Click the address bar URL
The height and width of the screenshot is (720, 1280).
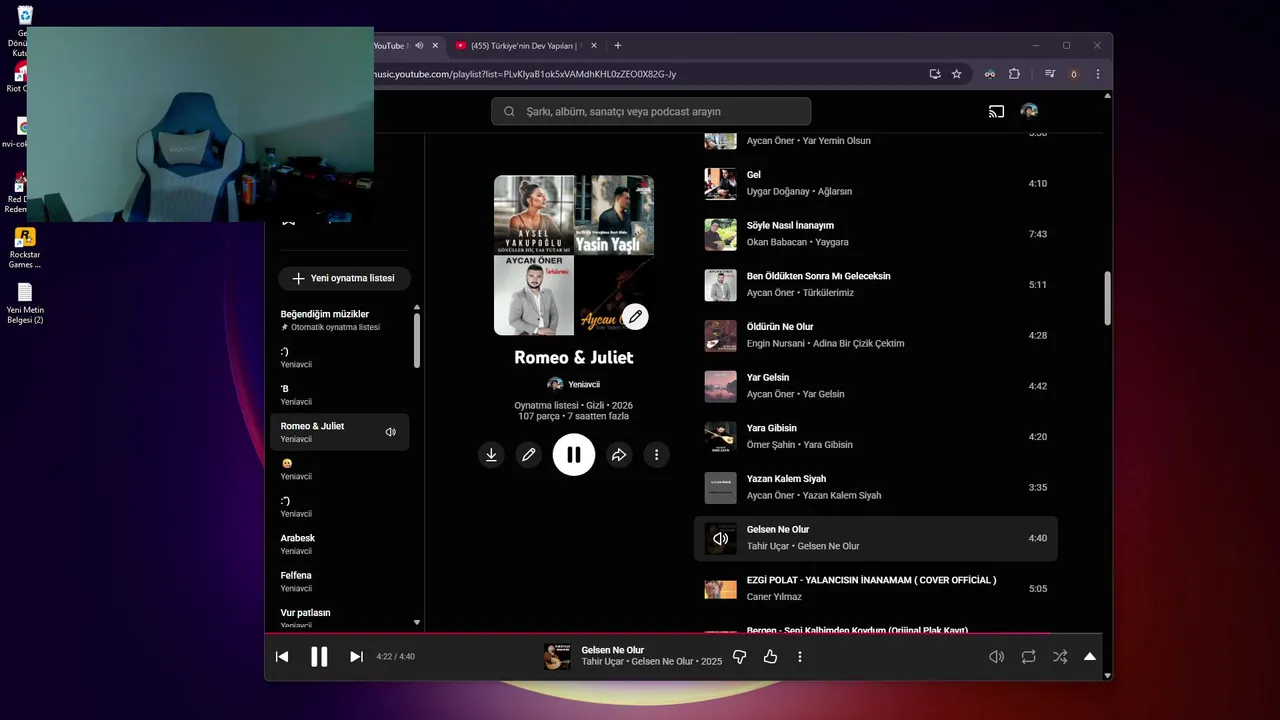(x=525, y=74)
